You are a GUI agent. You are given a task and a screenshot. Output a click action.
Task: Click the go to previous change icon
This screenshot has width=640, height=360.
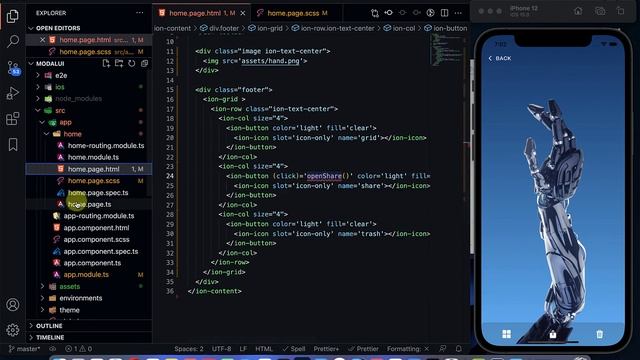point(389,13)
